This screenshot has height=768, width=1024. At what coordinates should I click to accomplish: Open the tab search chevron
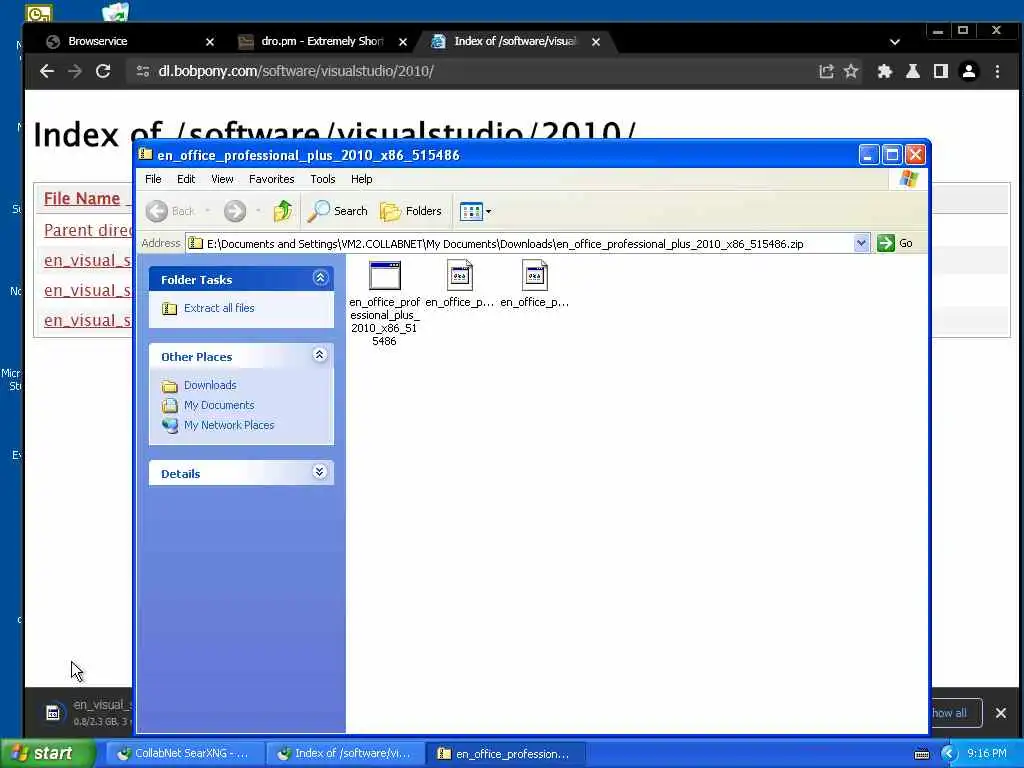(x=895, y=42)
